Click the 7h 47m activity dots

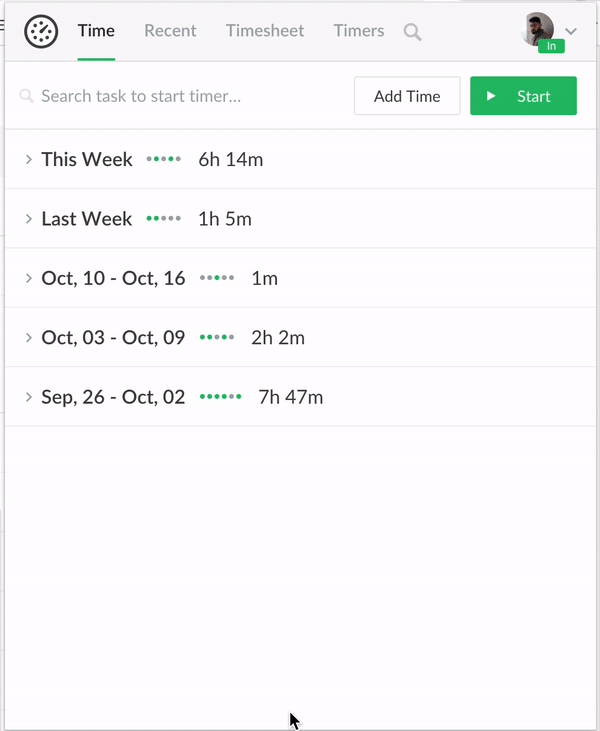pyautogui.click(x=221, y=397)
